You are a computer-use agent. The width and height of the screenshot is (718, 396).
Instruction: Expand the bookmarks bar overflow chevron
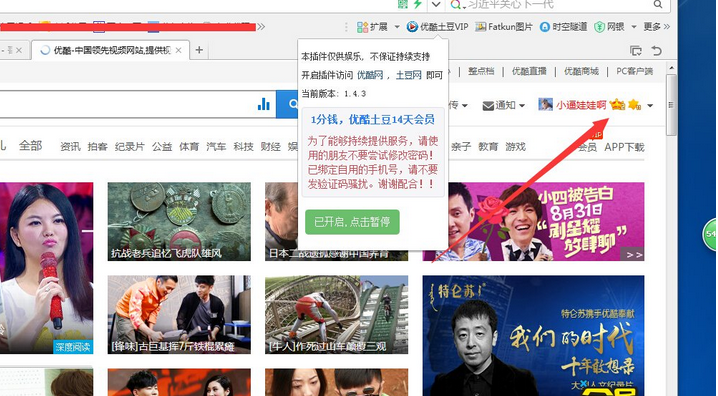(x=261, y=27)
